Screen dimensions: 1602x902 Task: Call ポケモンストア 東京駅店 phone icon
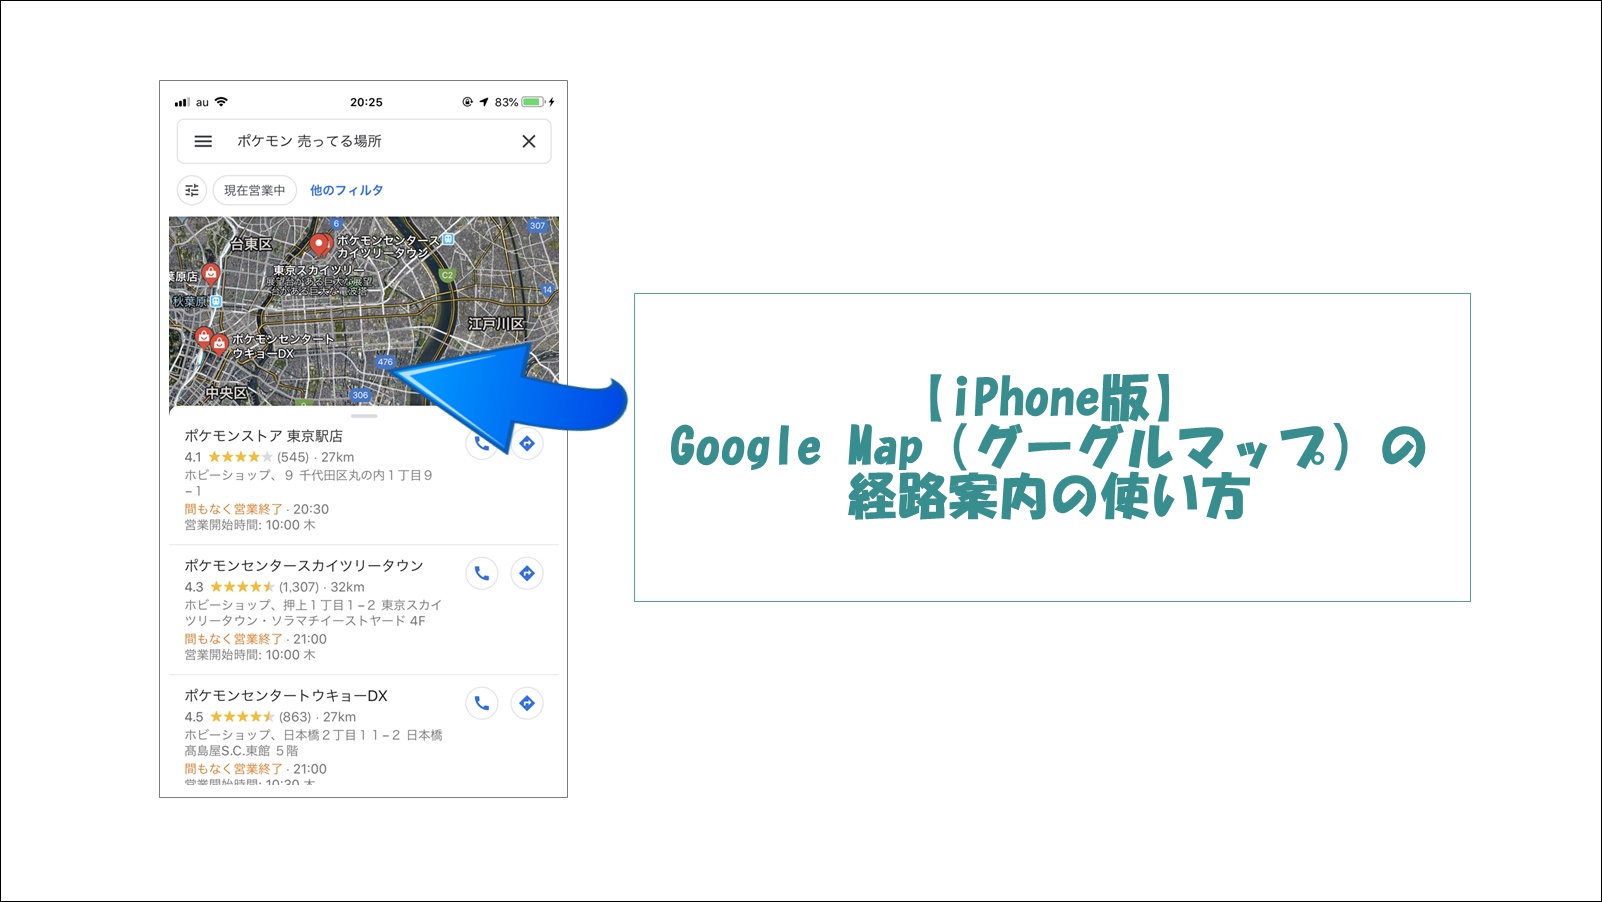(482, 443)
